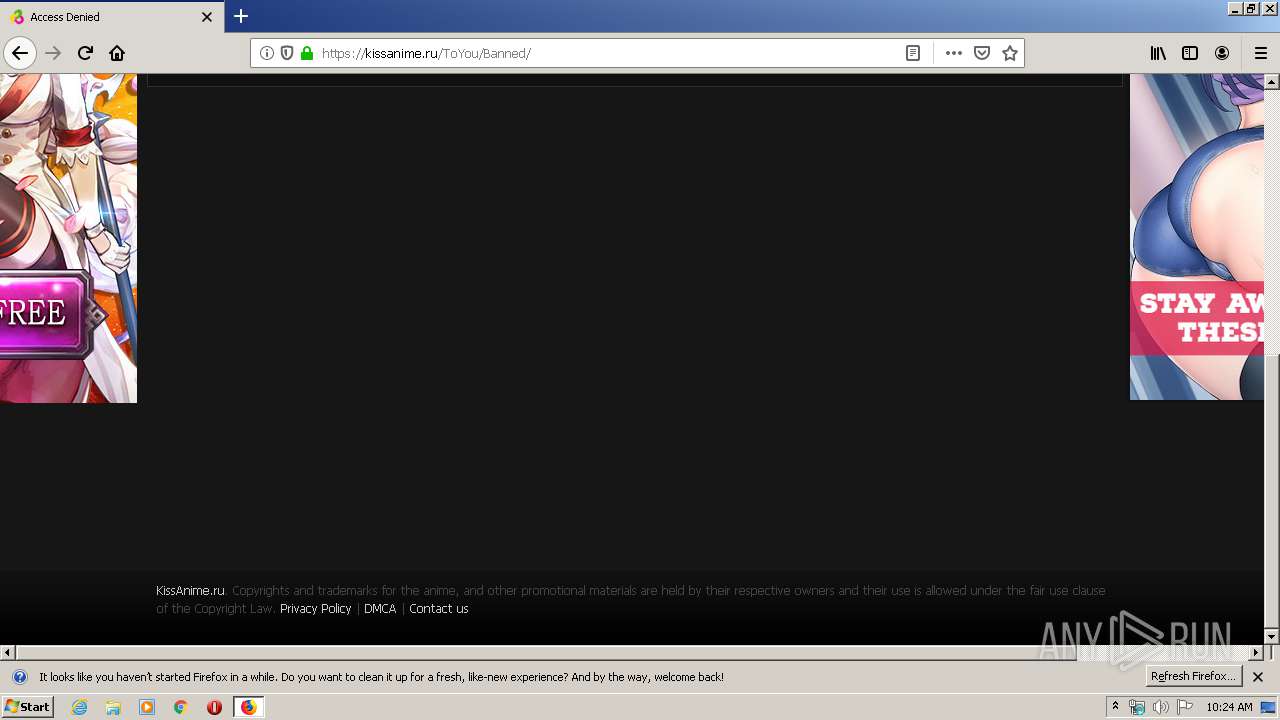Bookmark this page with the star
This screenshot has height=720, width=1280.
point(1010,53)
